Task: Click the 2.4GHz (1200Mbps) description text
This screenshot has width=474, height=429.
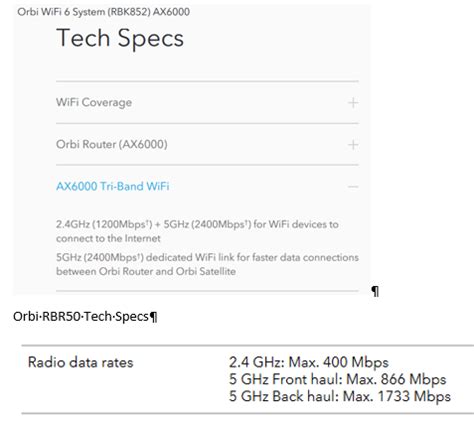Action: click(x=197, y=231)
